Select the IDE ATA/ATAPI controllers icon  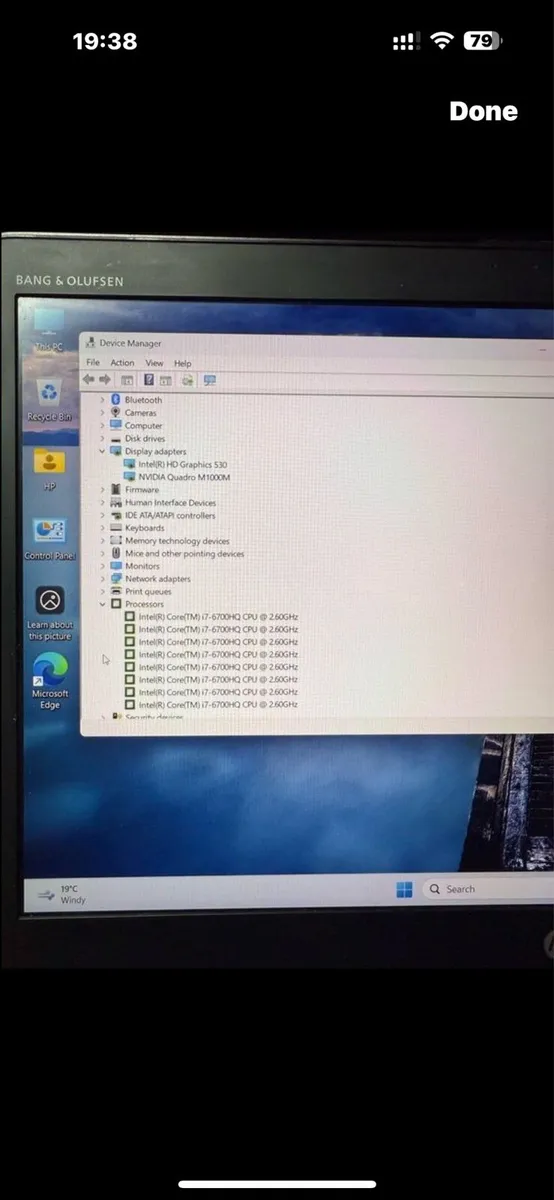116,515
